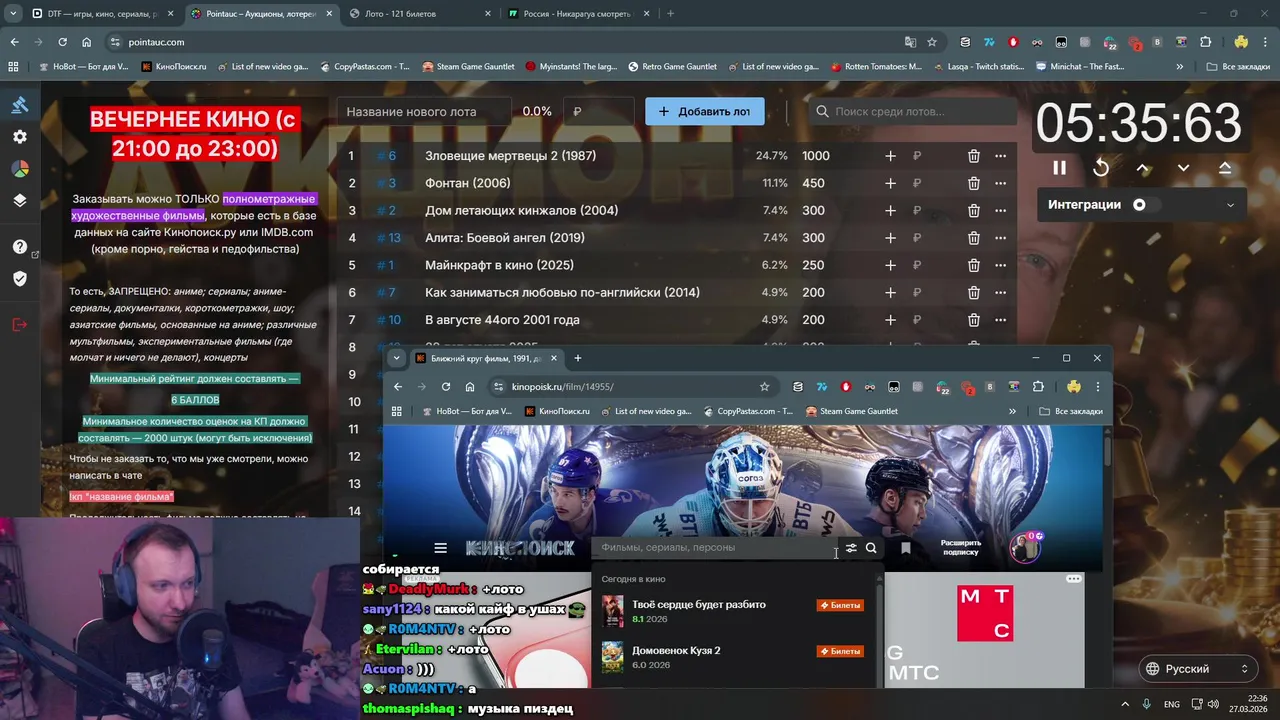Image resolution: width=1280 pixels, height=720 pixels.
Task: Click Kinopoisk magnifier search icon
Action: pyautogui.click(x=871, y=548)
